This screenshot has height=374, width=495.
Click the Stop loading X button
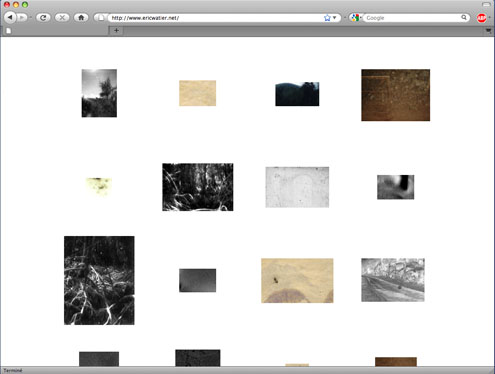[62, 17]
